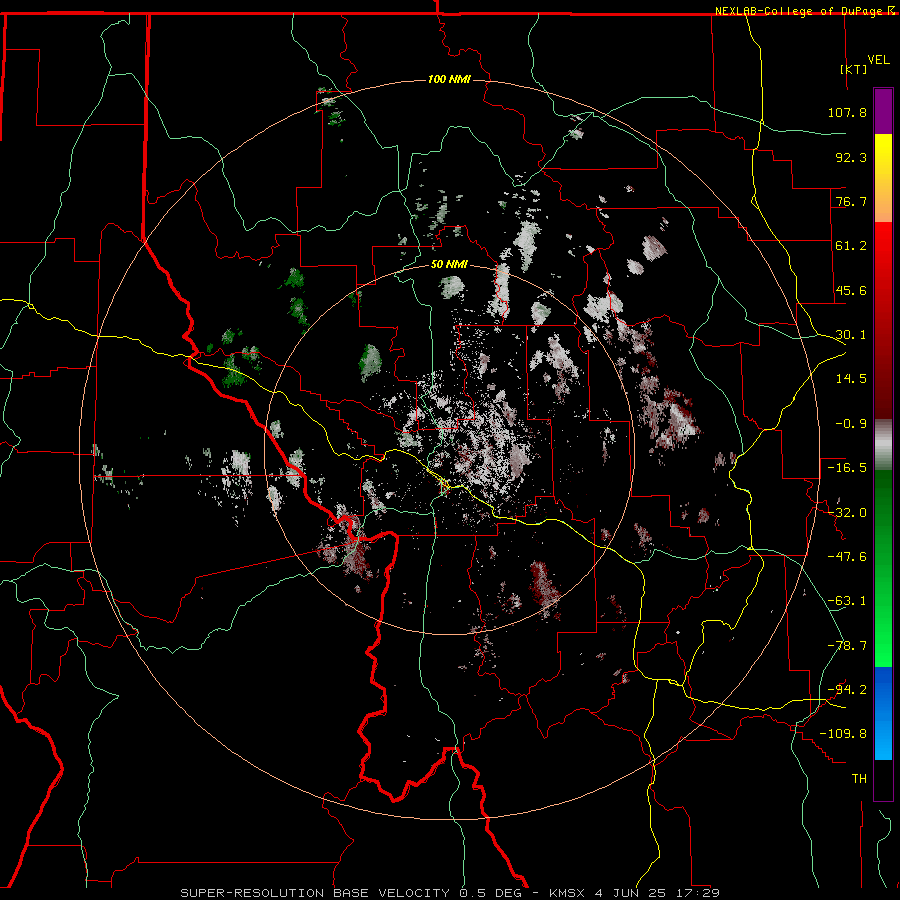Click the -63.1 velocity scale value
Viewport: 900px width, 900px height.
[847, 601]
